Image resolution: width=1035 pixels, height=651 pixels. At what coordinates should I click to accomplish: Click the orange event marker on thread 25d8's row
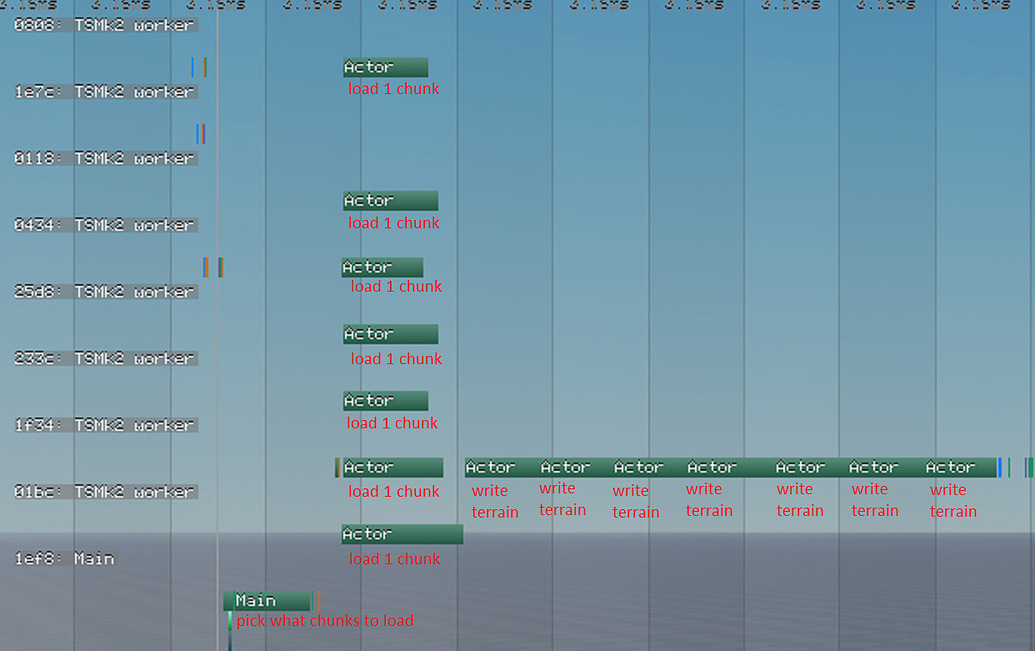point(206,266)
